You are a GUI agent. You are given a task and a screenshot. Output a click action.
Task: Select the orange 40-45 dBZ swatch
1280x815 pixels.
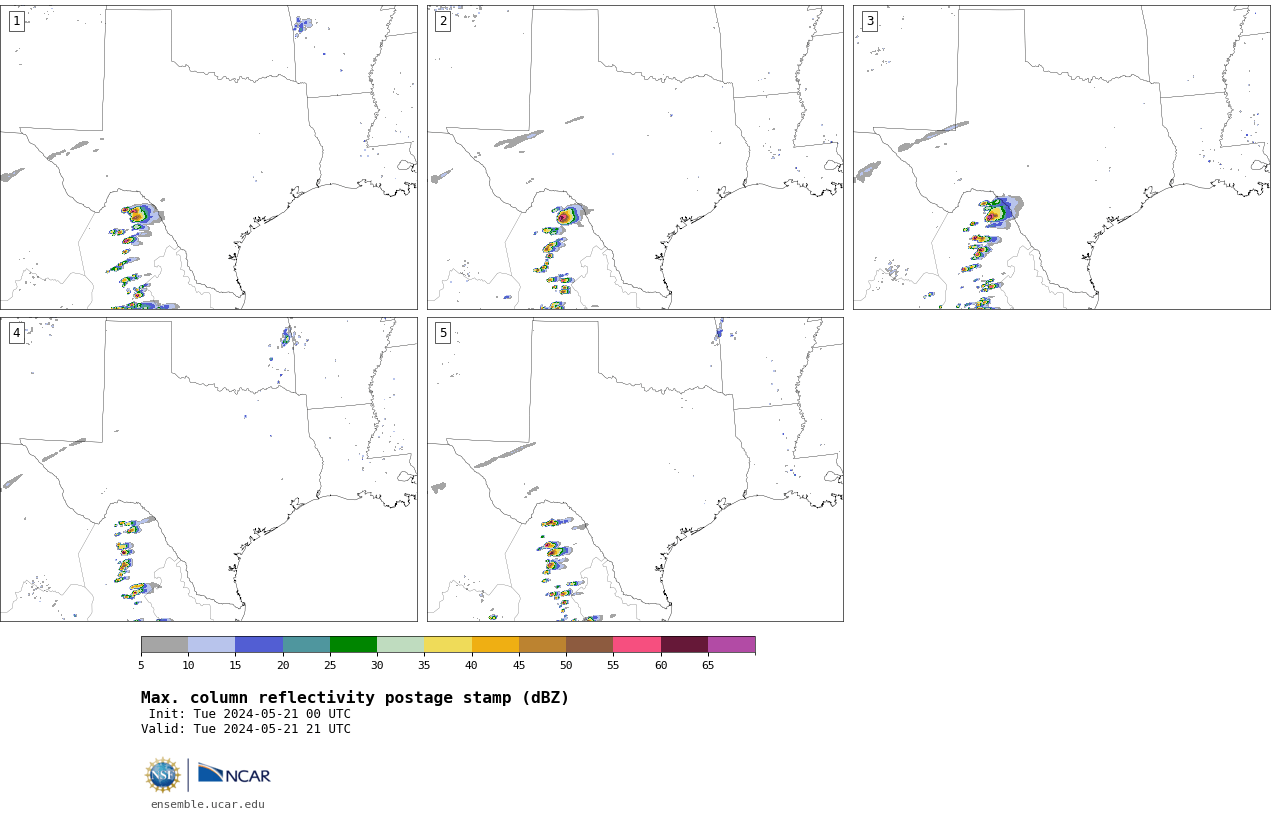point(495,645)
